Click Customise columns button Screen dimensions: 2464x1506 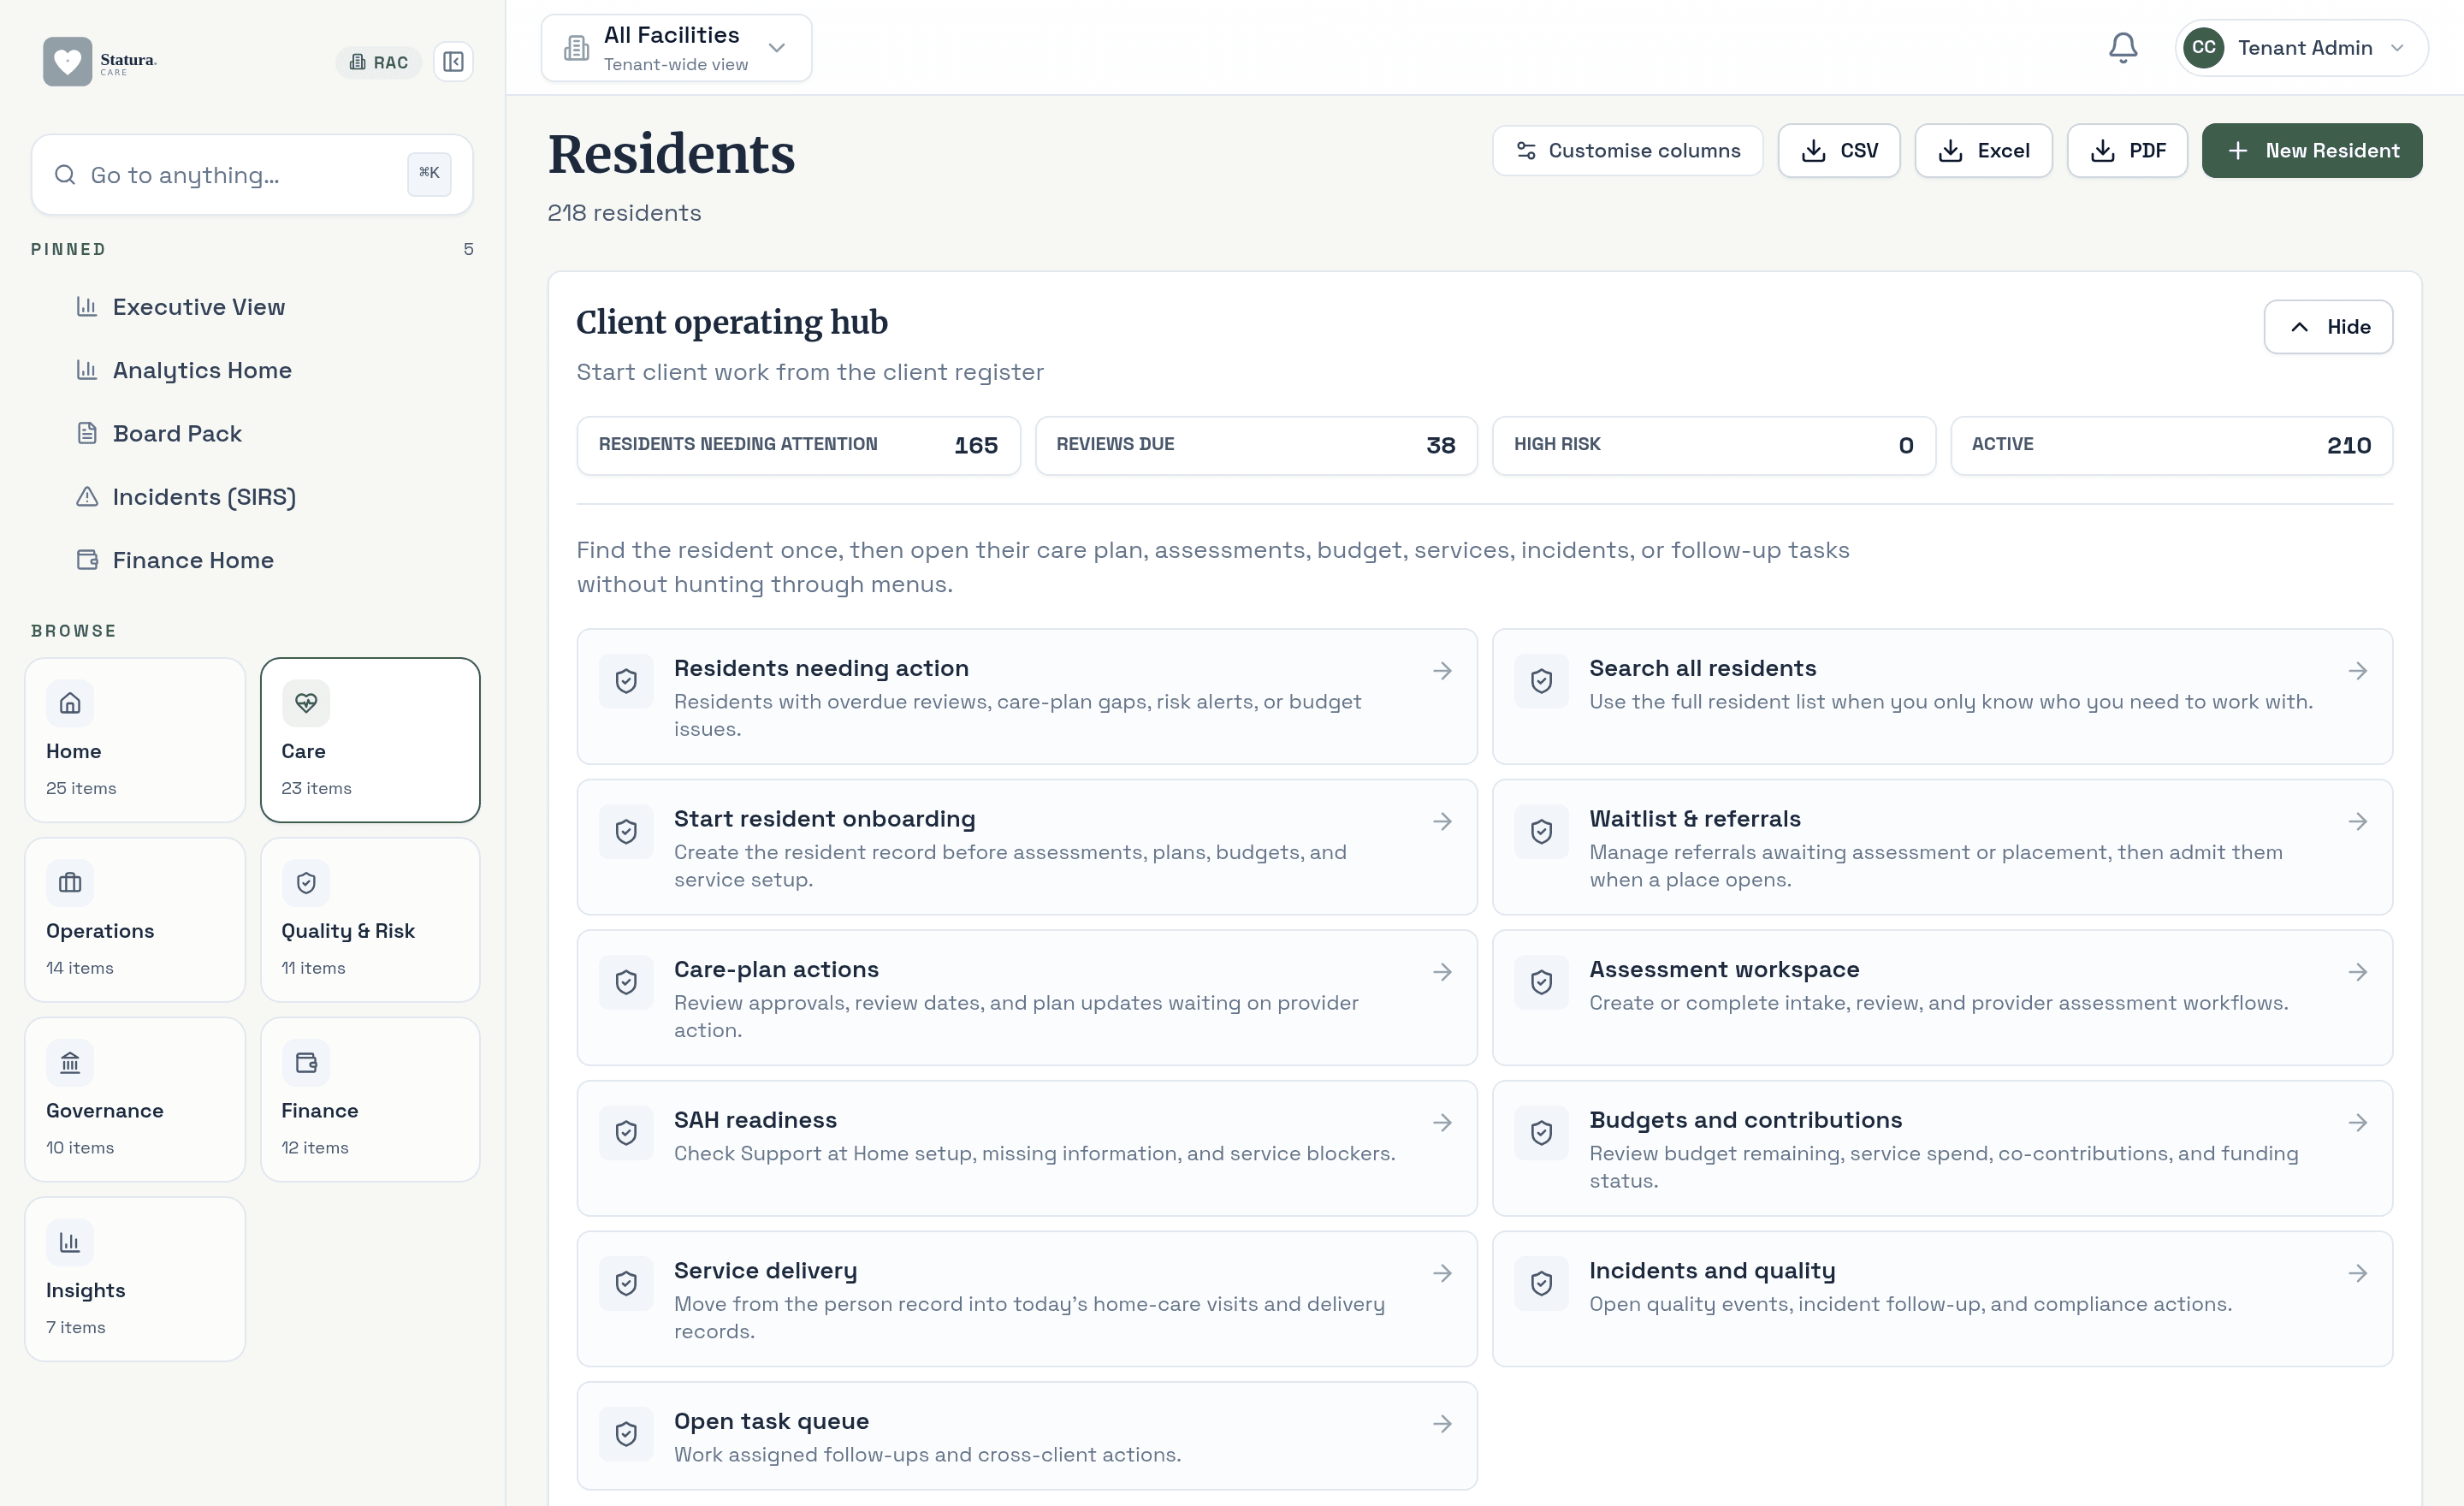tap(1628, 150)
